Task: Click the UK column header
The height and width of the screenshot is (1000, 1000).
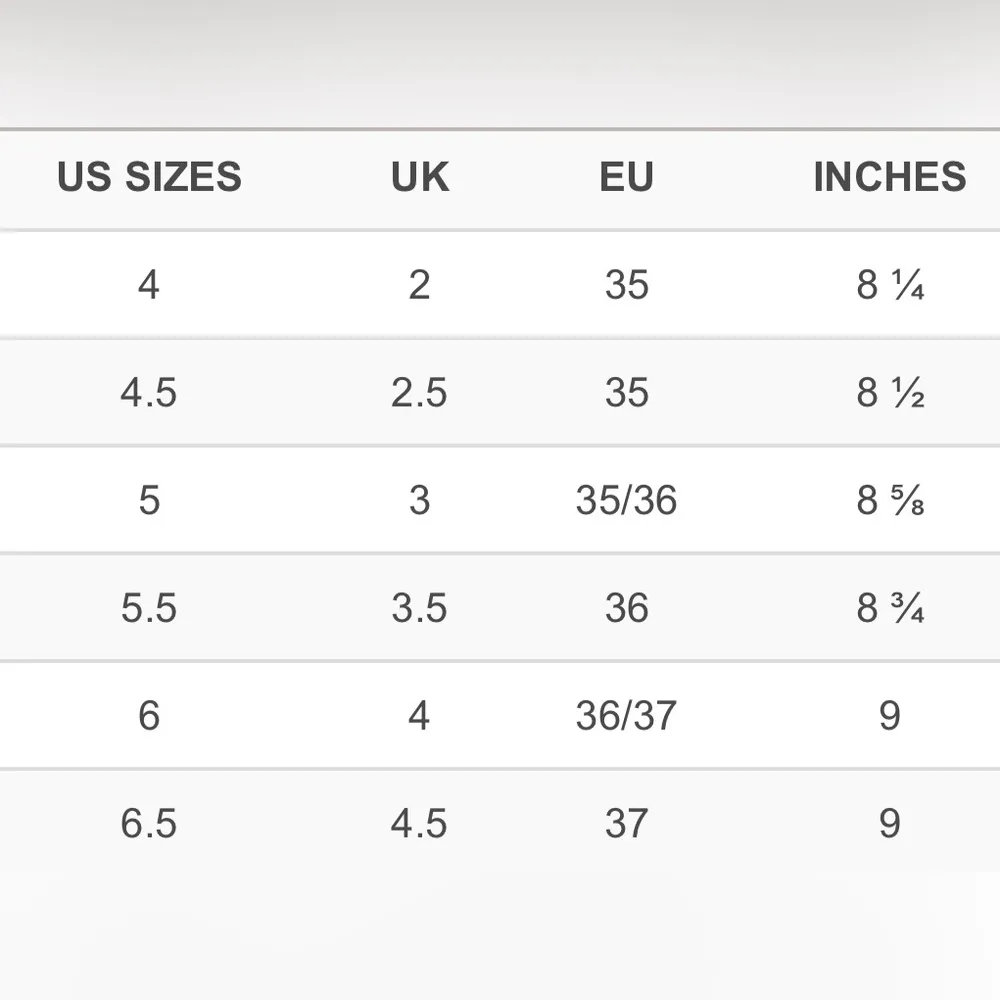Action: point(420,177)
